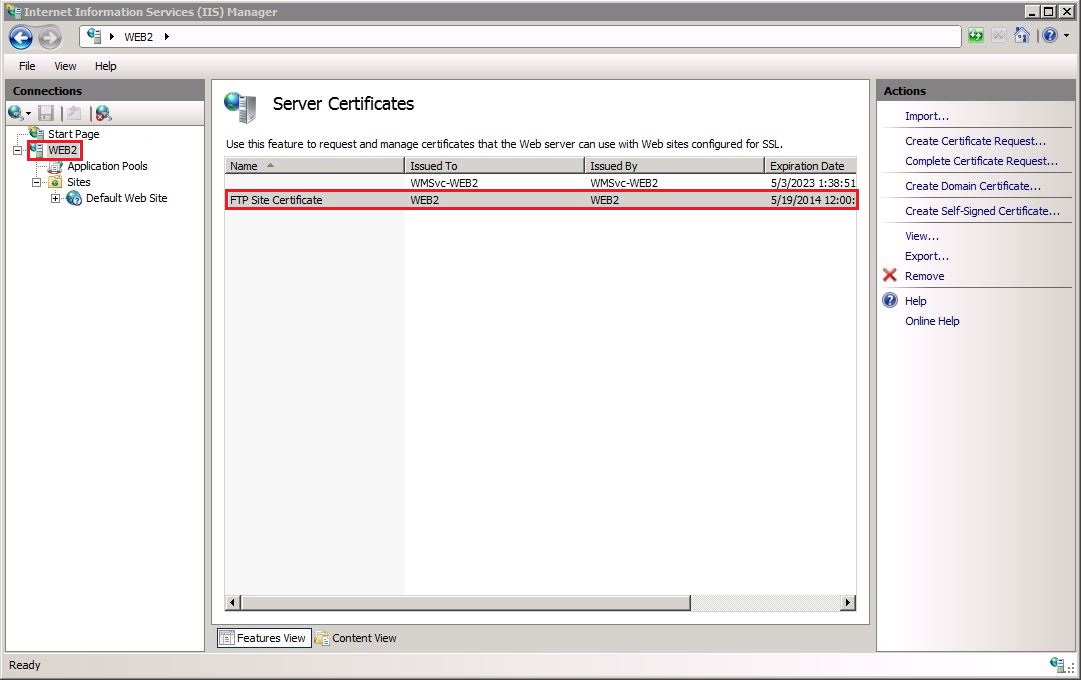
Task: Click the Home icon in the toolbar
Action: click(1021, 36)
